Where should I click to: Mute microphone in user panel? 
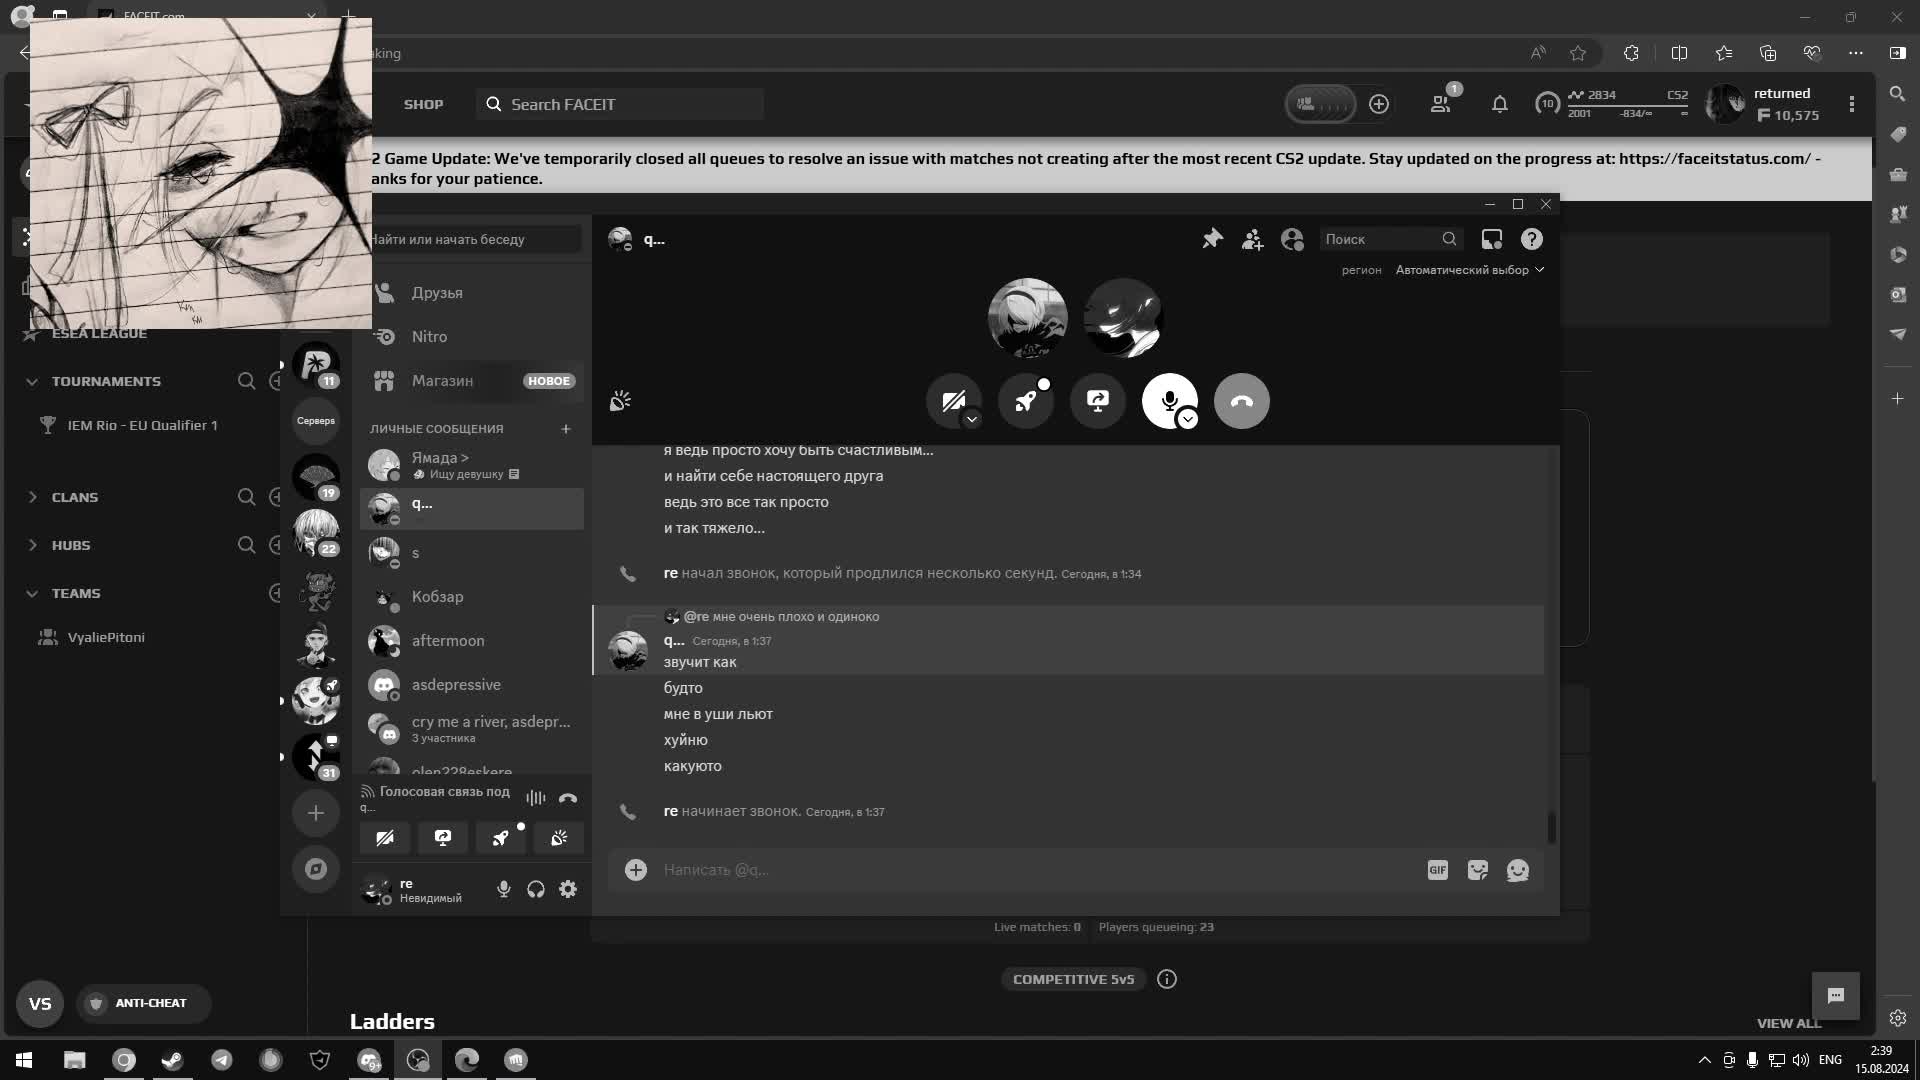click(x=504, y=889)
